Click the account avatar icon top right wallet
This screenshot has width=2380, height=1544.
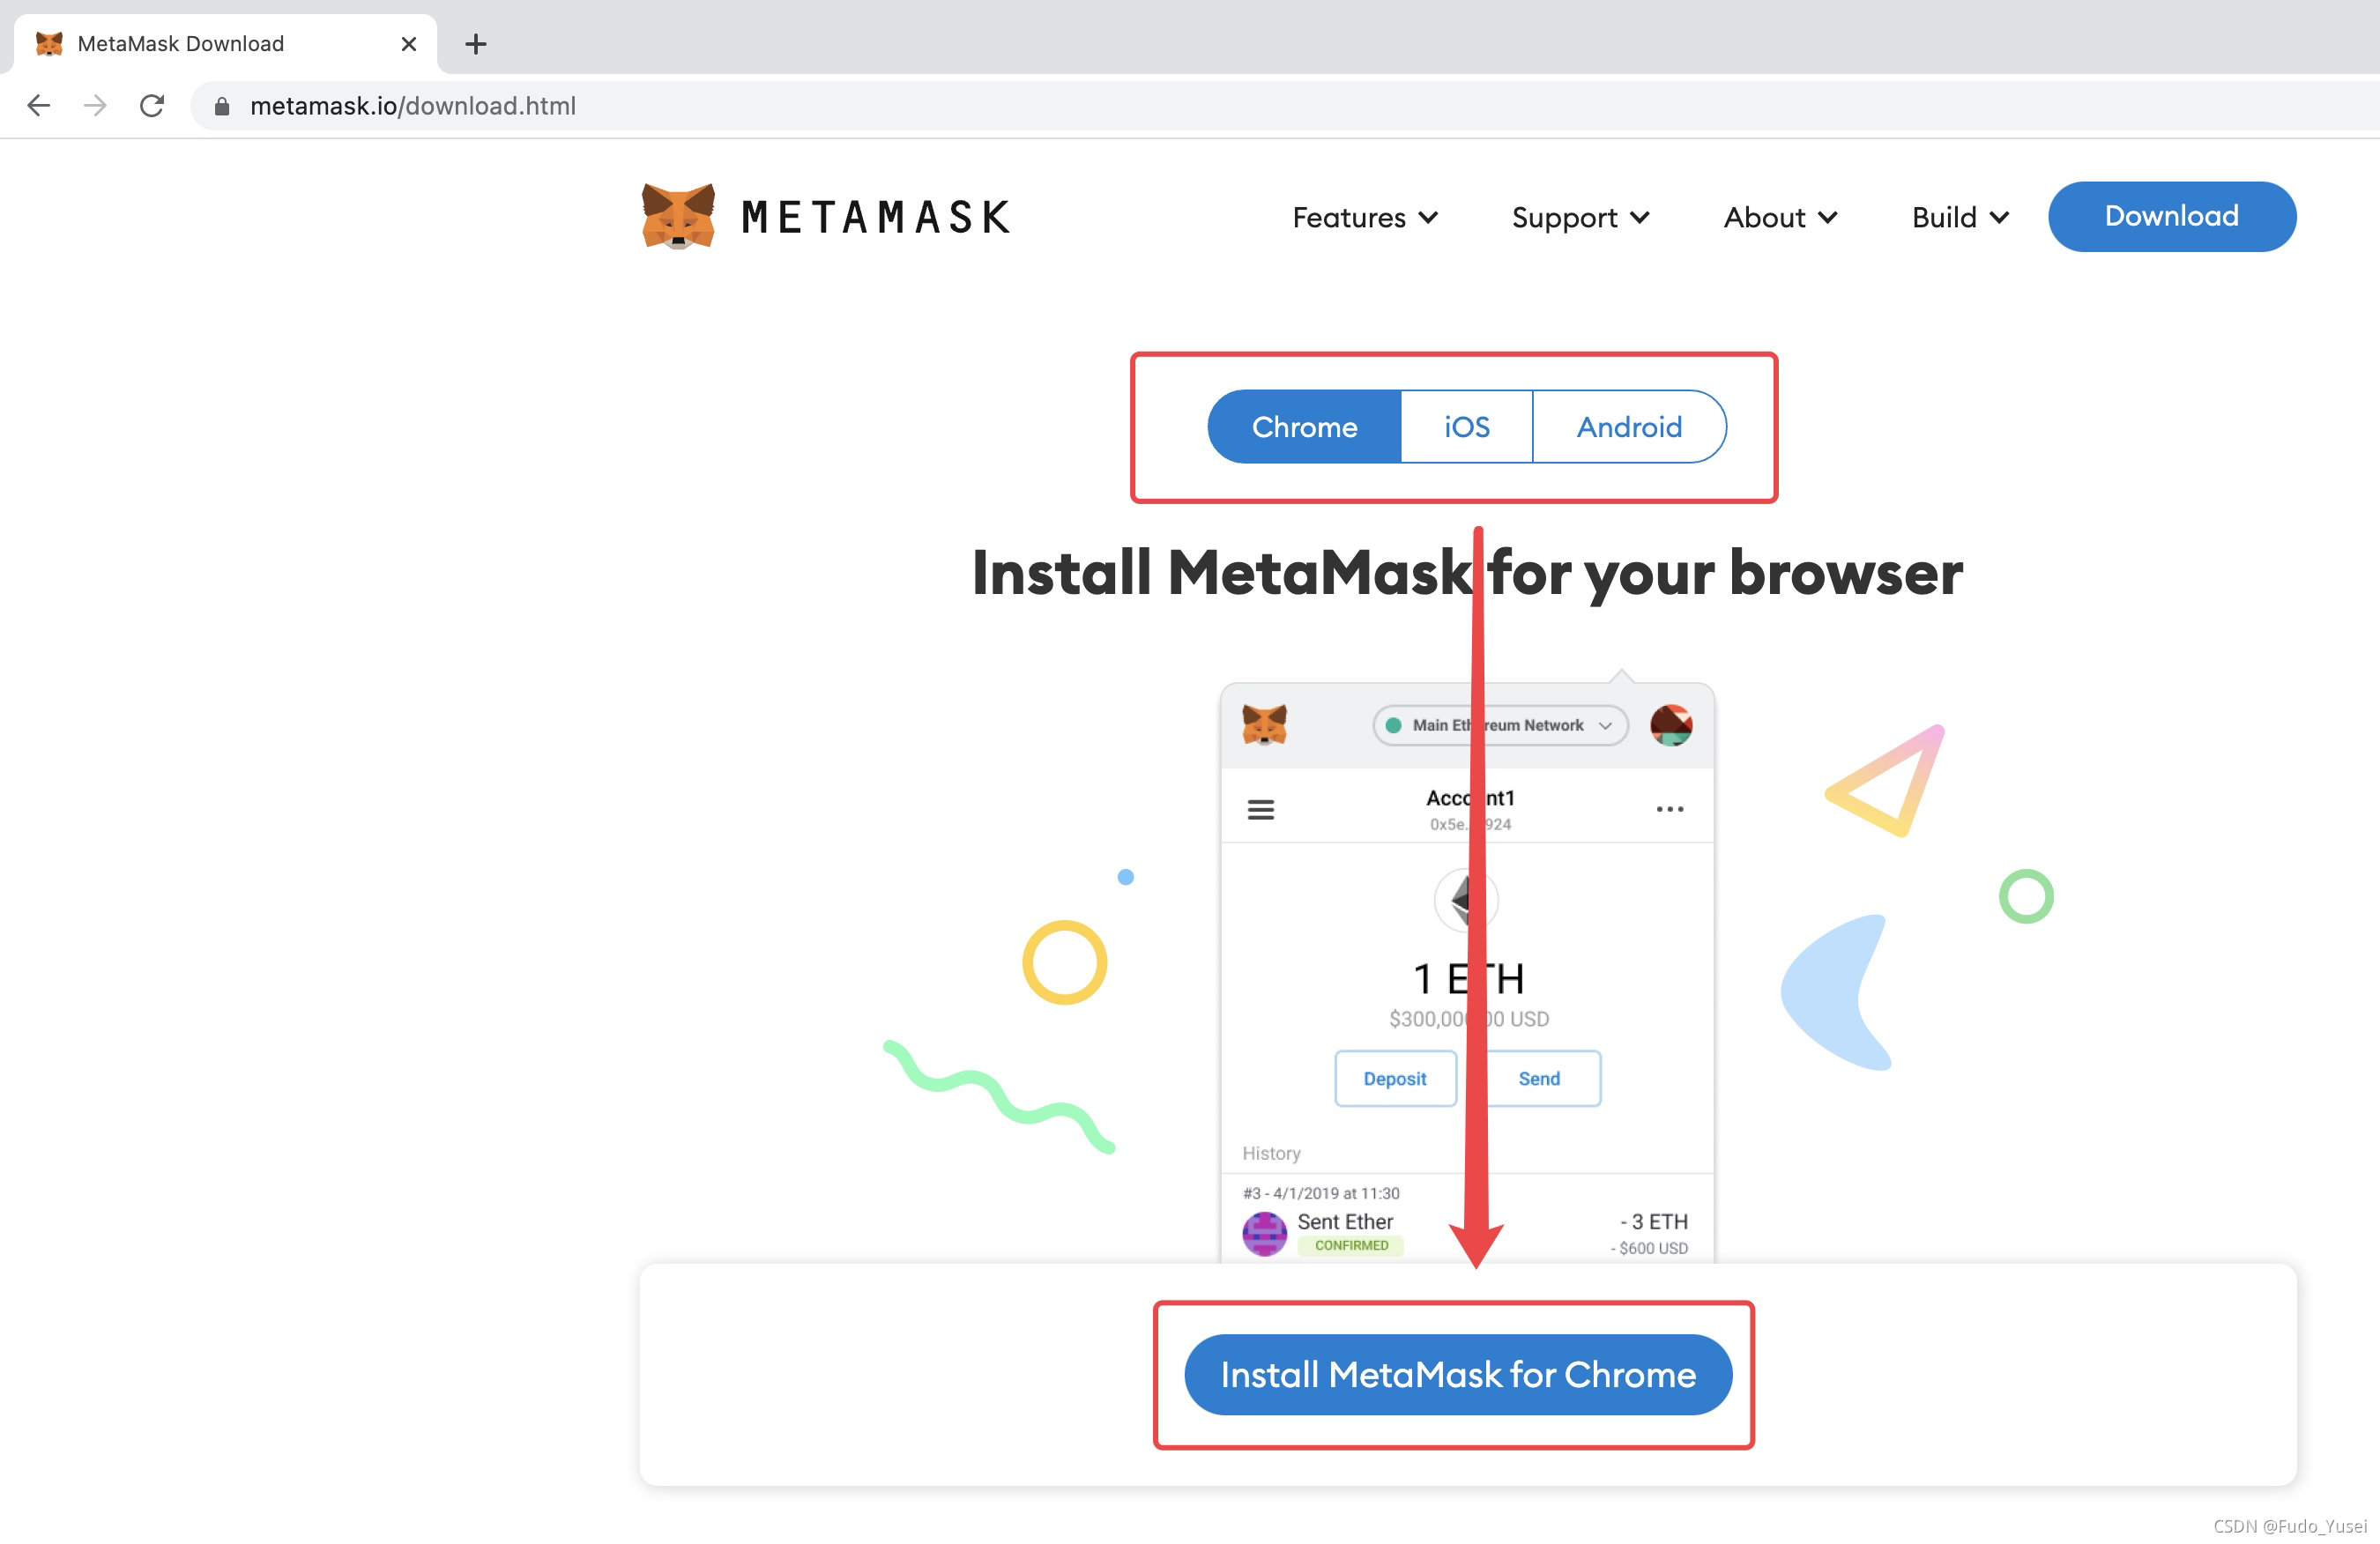point(1672,725)
